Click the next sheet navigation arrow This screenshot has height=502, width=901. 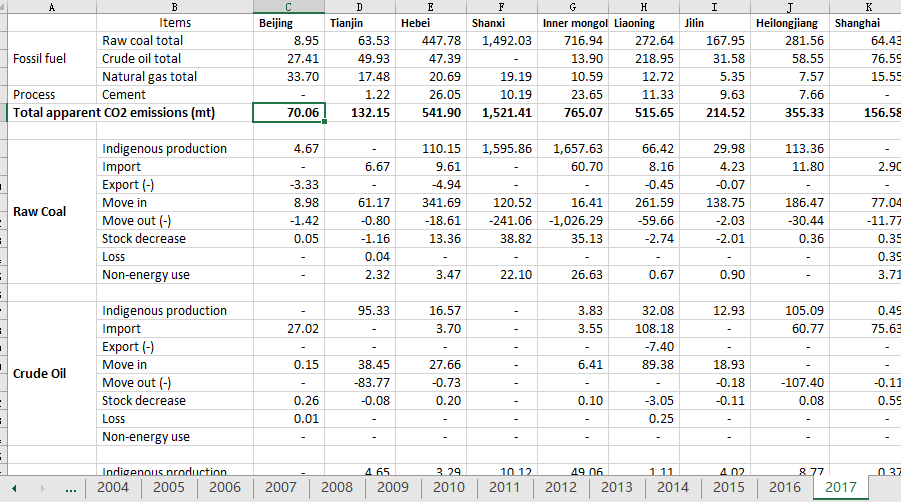[42, 489]
